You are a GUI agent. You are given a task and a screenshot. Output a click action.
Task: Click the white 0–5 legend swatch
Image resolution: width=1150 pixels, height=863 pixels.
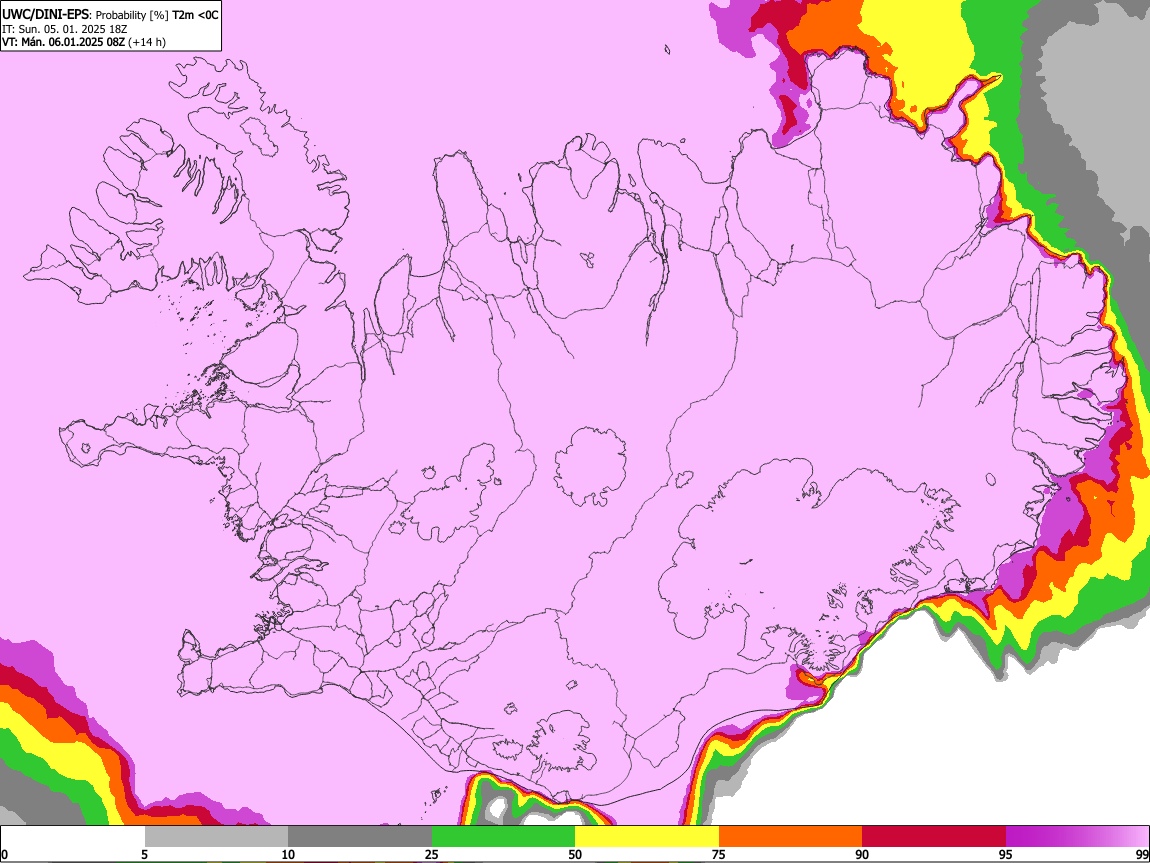tap(73, 836)
